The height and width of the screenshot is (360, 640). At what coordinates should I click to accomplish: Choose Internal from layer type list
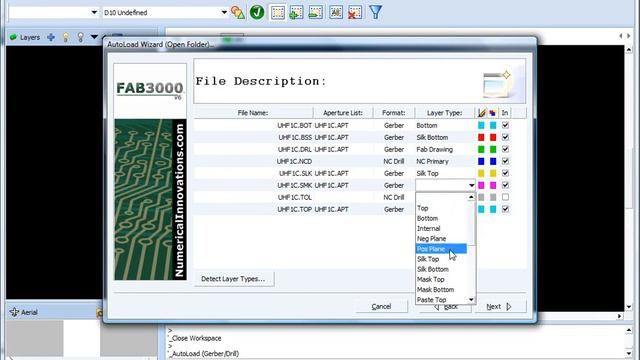point(429,229)
